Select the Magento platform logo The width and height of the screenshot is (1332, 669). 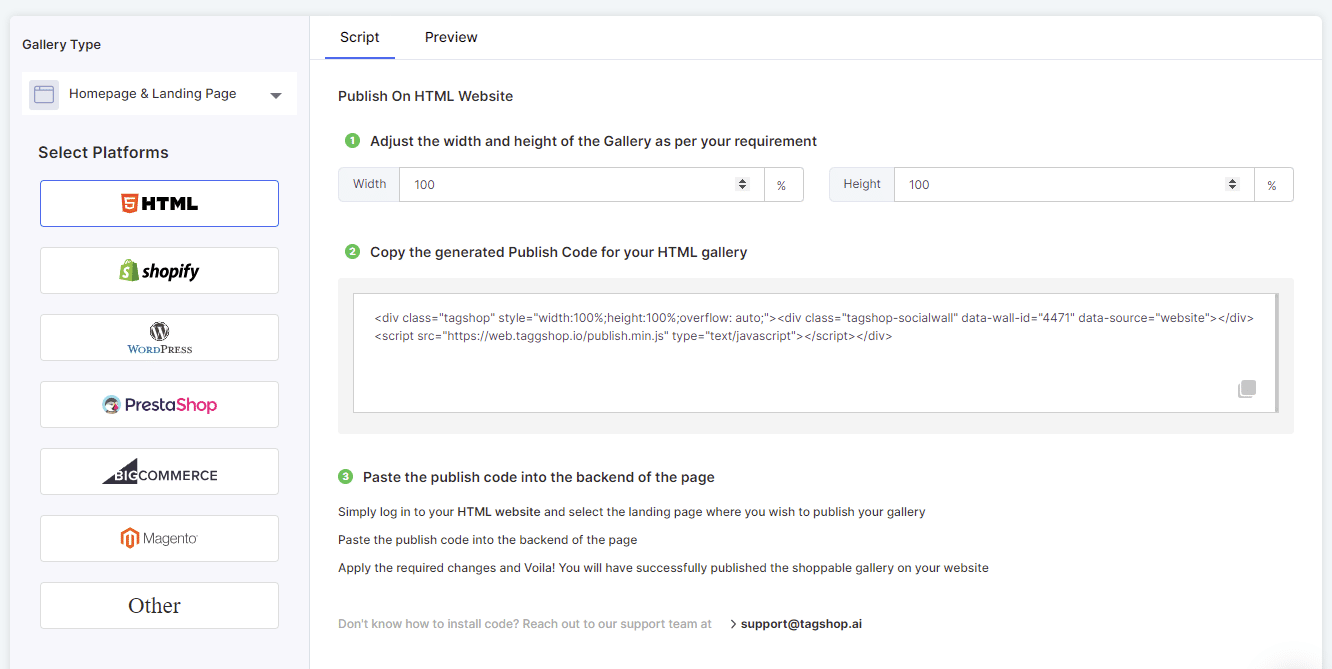[x=159, y=539]
